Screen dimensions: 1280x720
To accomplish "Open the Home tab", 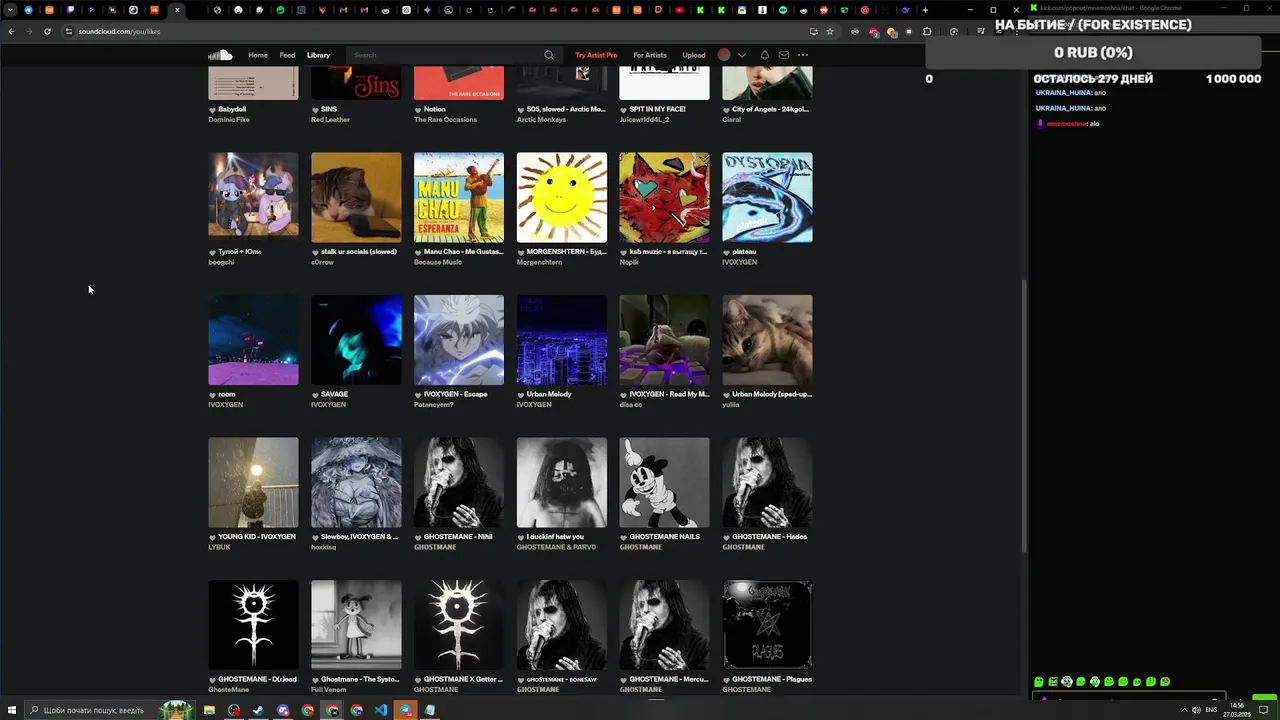I will tap(258, 55).
